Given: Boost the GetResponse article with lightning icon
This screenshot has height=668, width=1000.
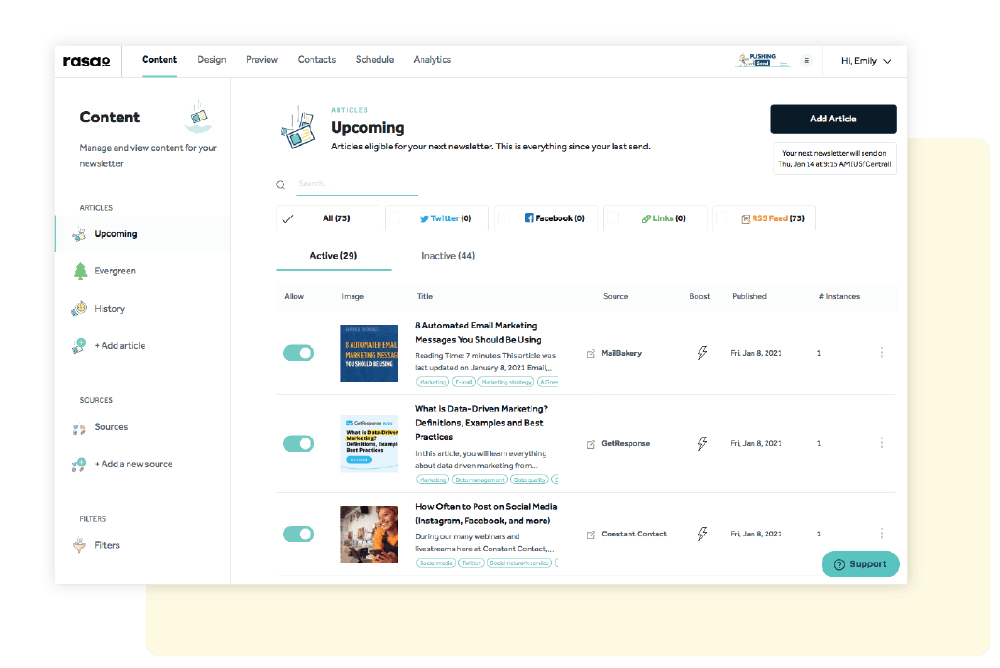Looking at the screenshot, I should point(702,443).
